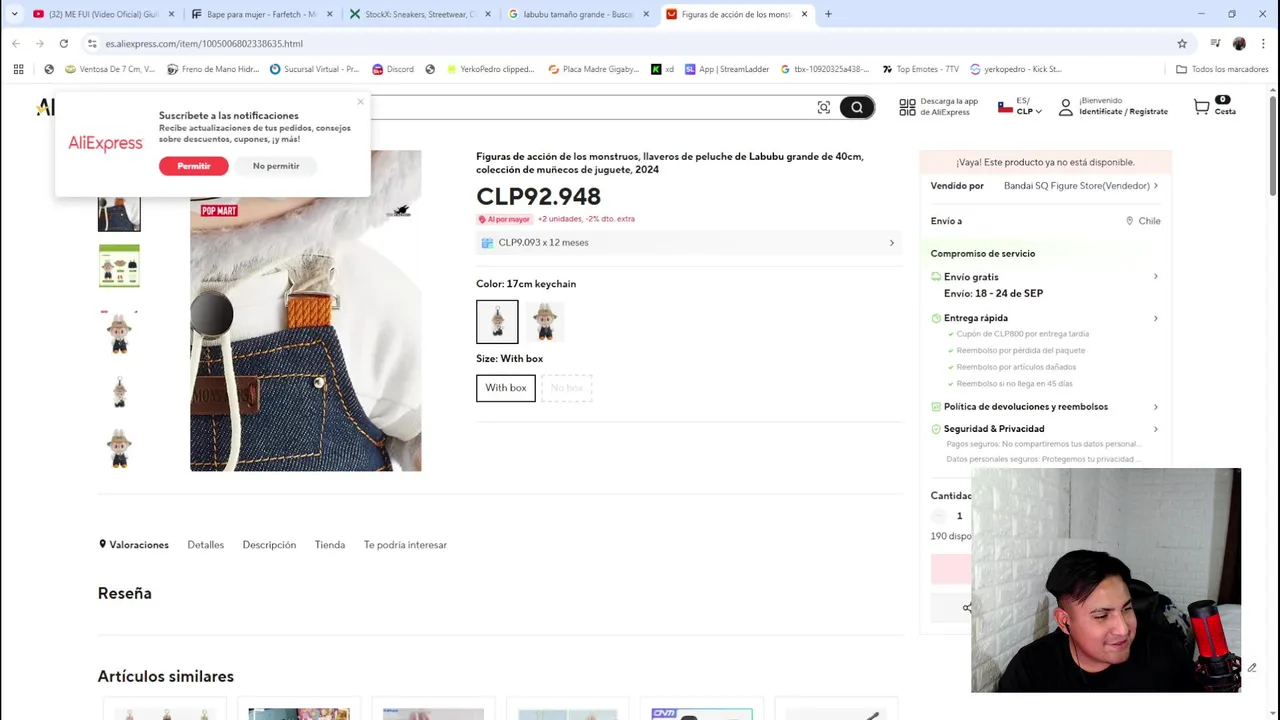Jump to the Descripción section
The height and width of the screenshot is (720, 1280).
click(x=269, y=545)
